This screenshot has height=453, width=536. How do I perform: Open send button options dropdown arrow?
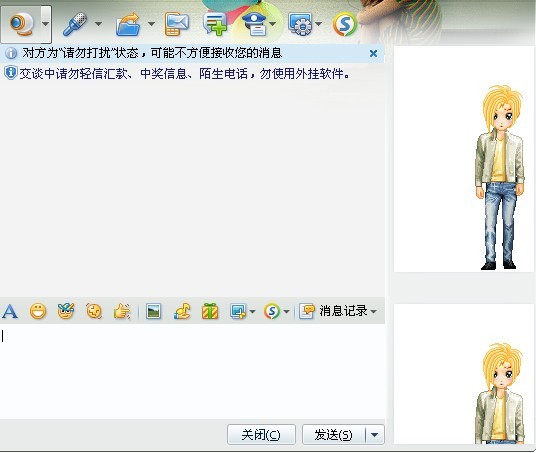pyautogui.click(x=375, y=435)
